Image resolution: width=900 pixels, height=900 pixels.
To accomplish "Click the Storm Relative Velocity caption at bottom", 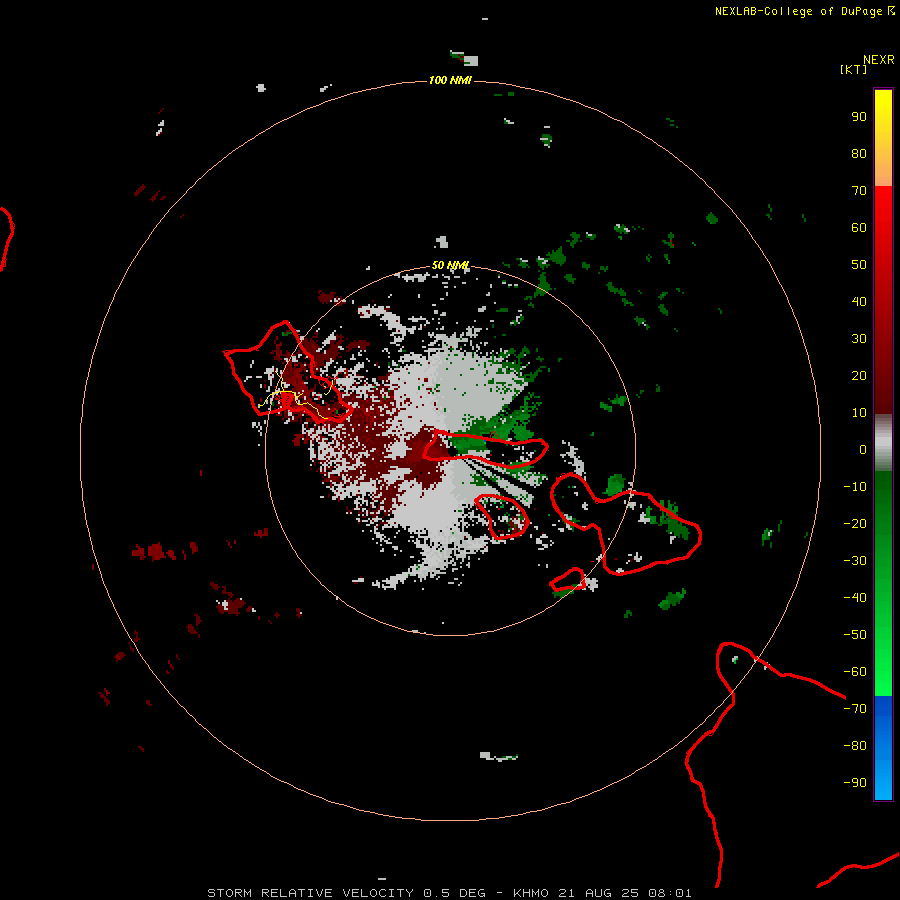I will click(x=449, y=893).
